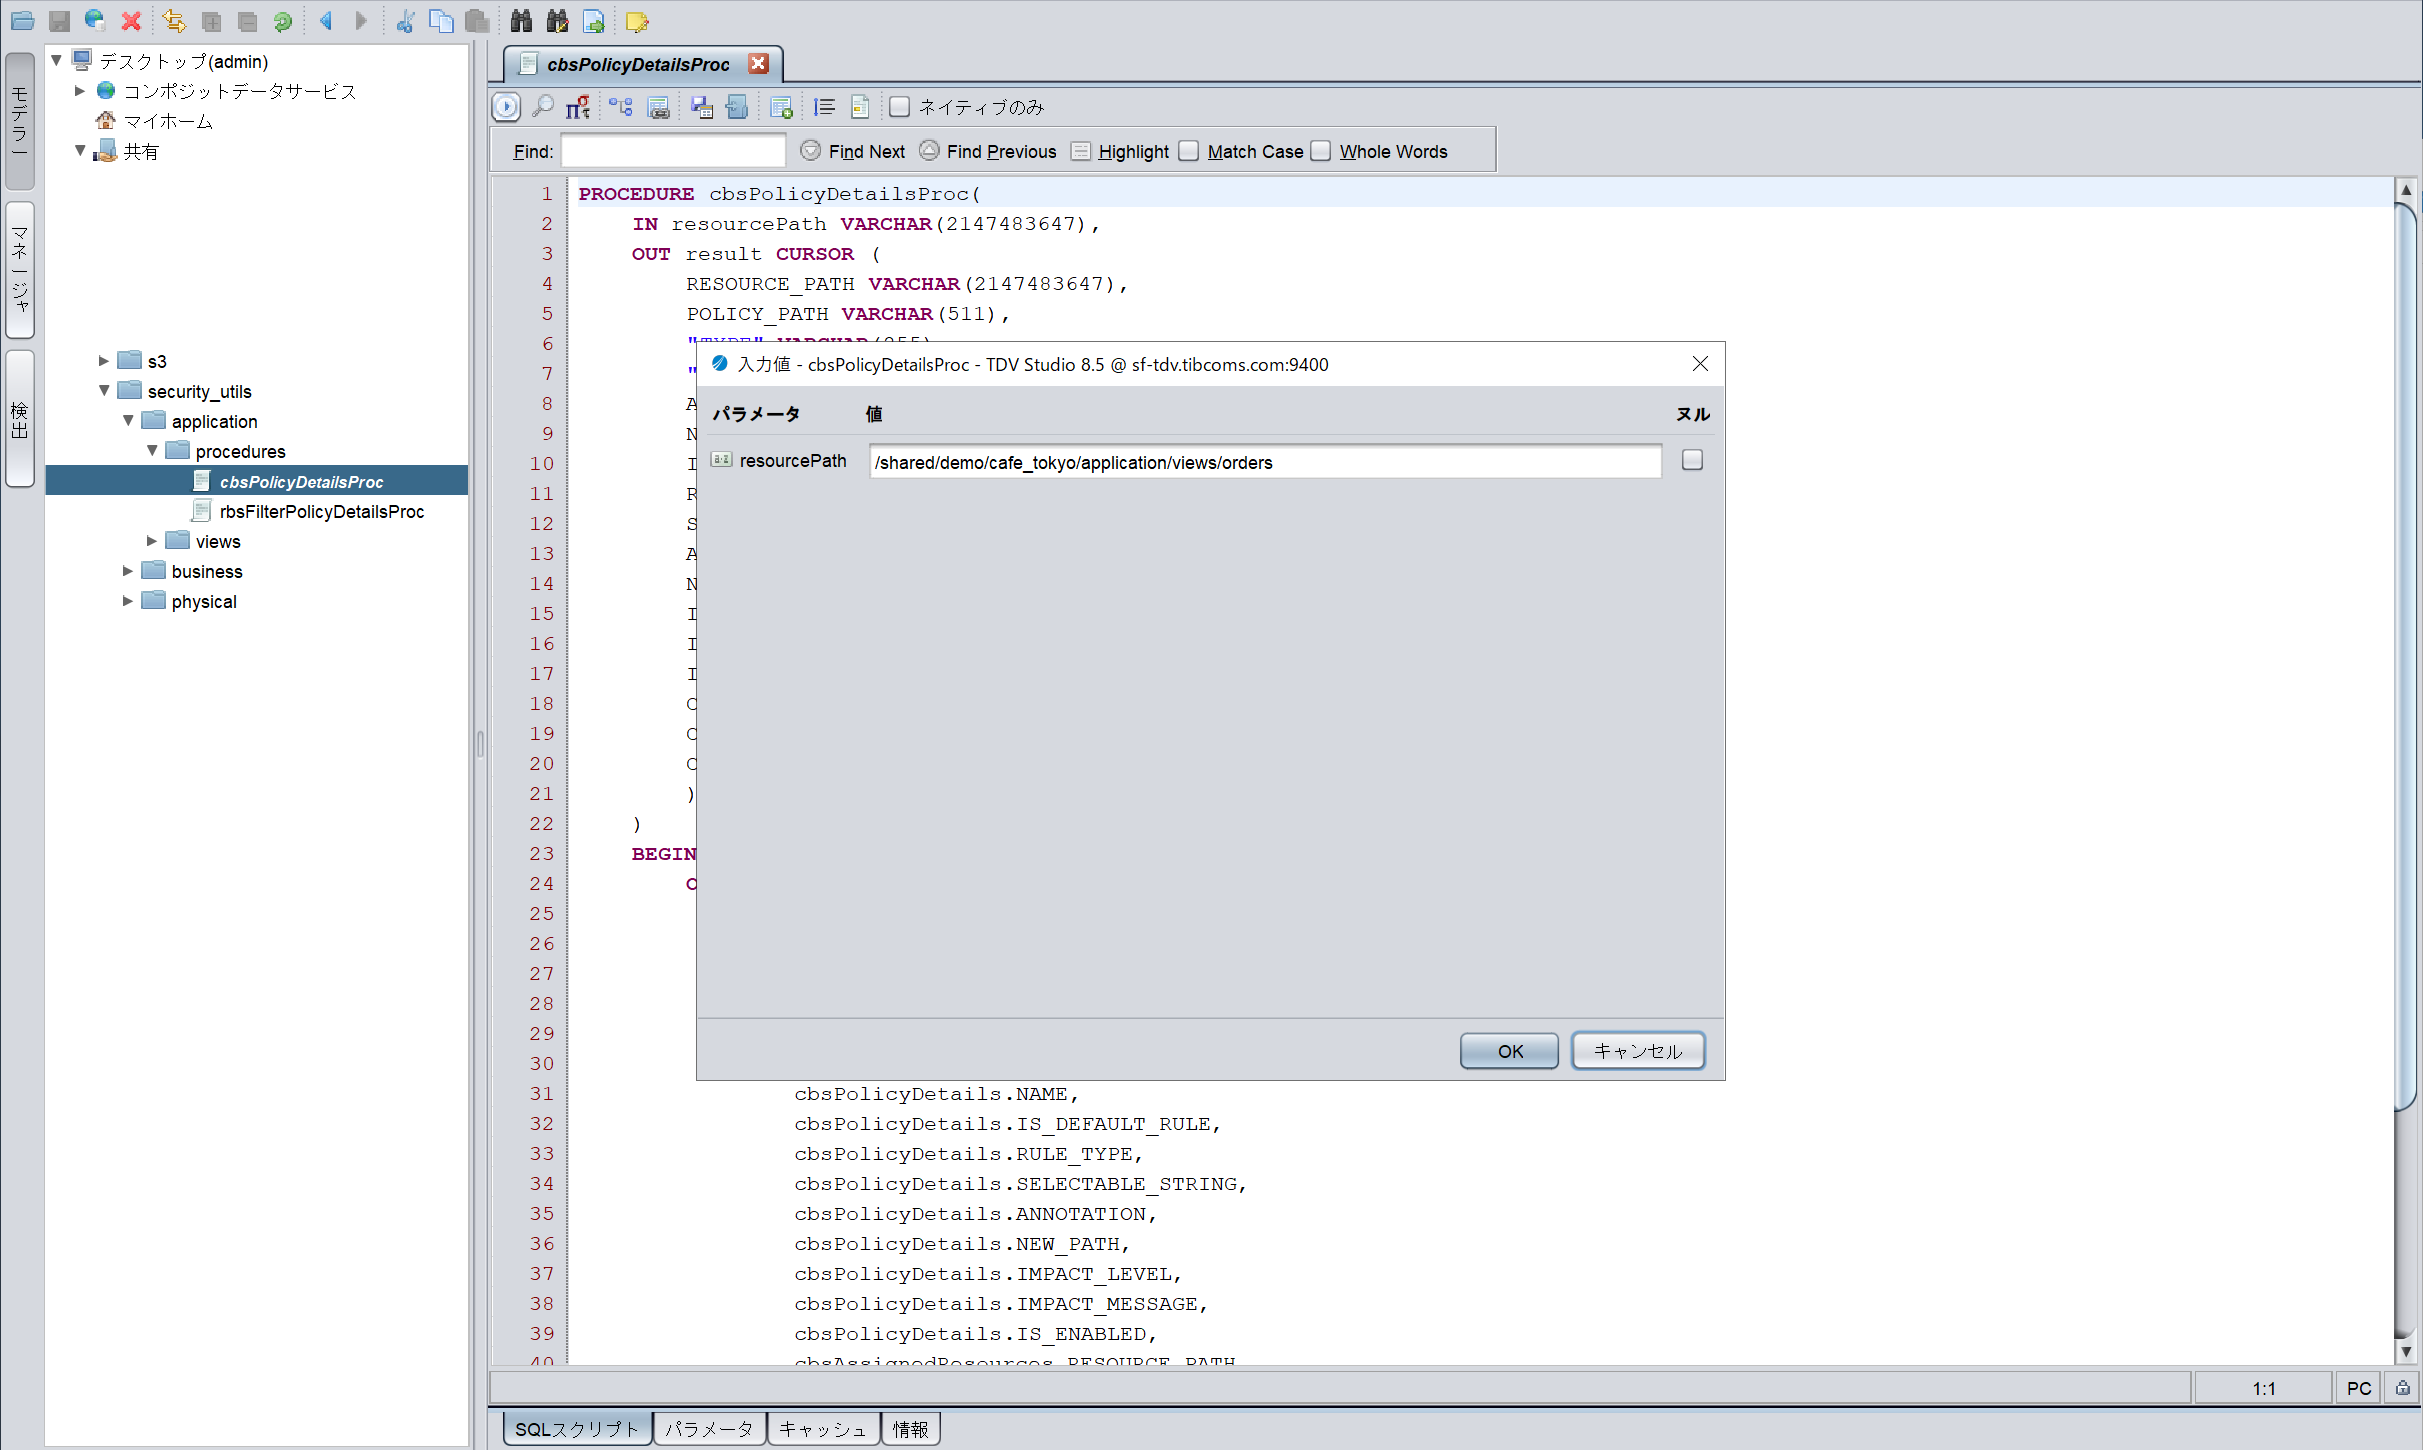Collapse the security_utils folder

click(104, 391)
